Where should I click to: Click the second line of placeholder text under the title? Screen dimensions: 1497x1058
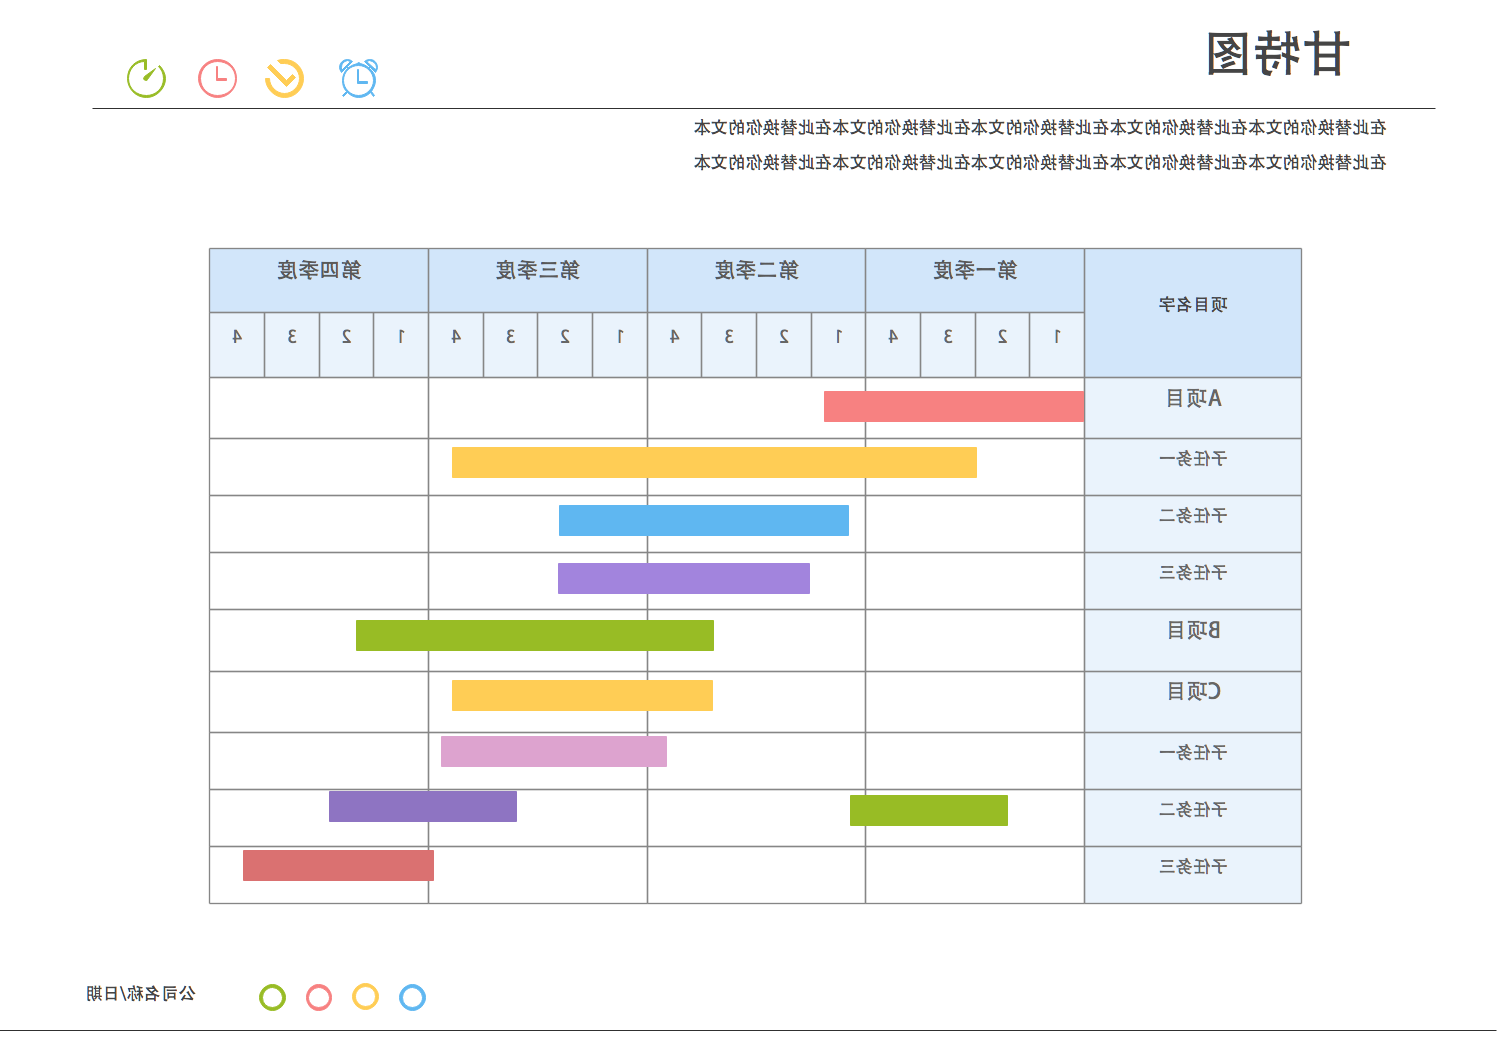[x=1040, y=162]
